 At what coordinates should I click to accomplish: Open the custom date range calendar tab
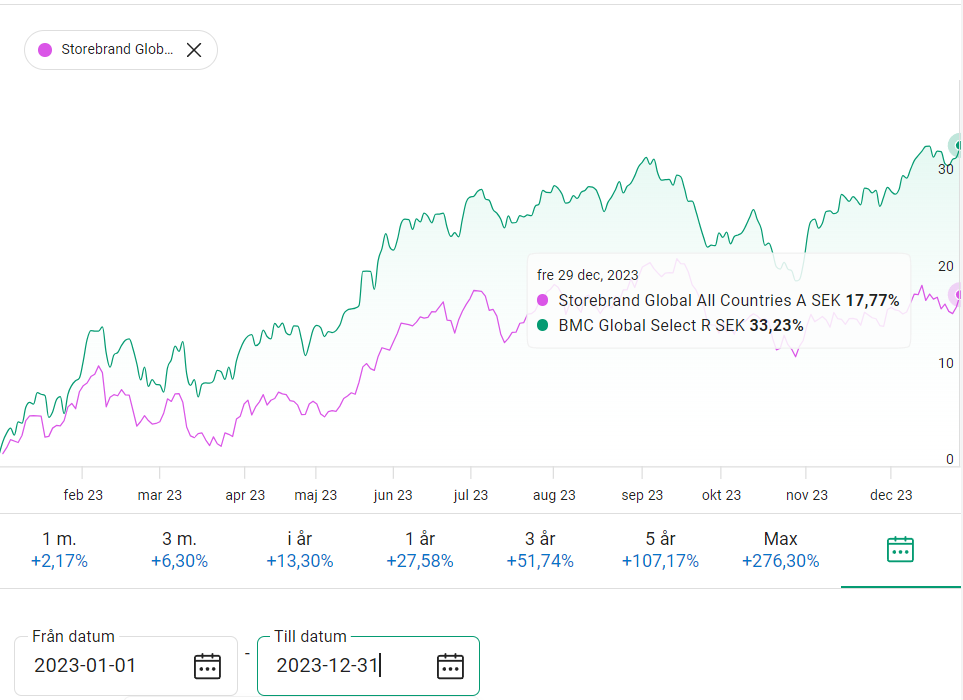(x=900, y=549)
